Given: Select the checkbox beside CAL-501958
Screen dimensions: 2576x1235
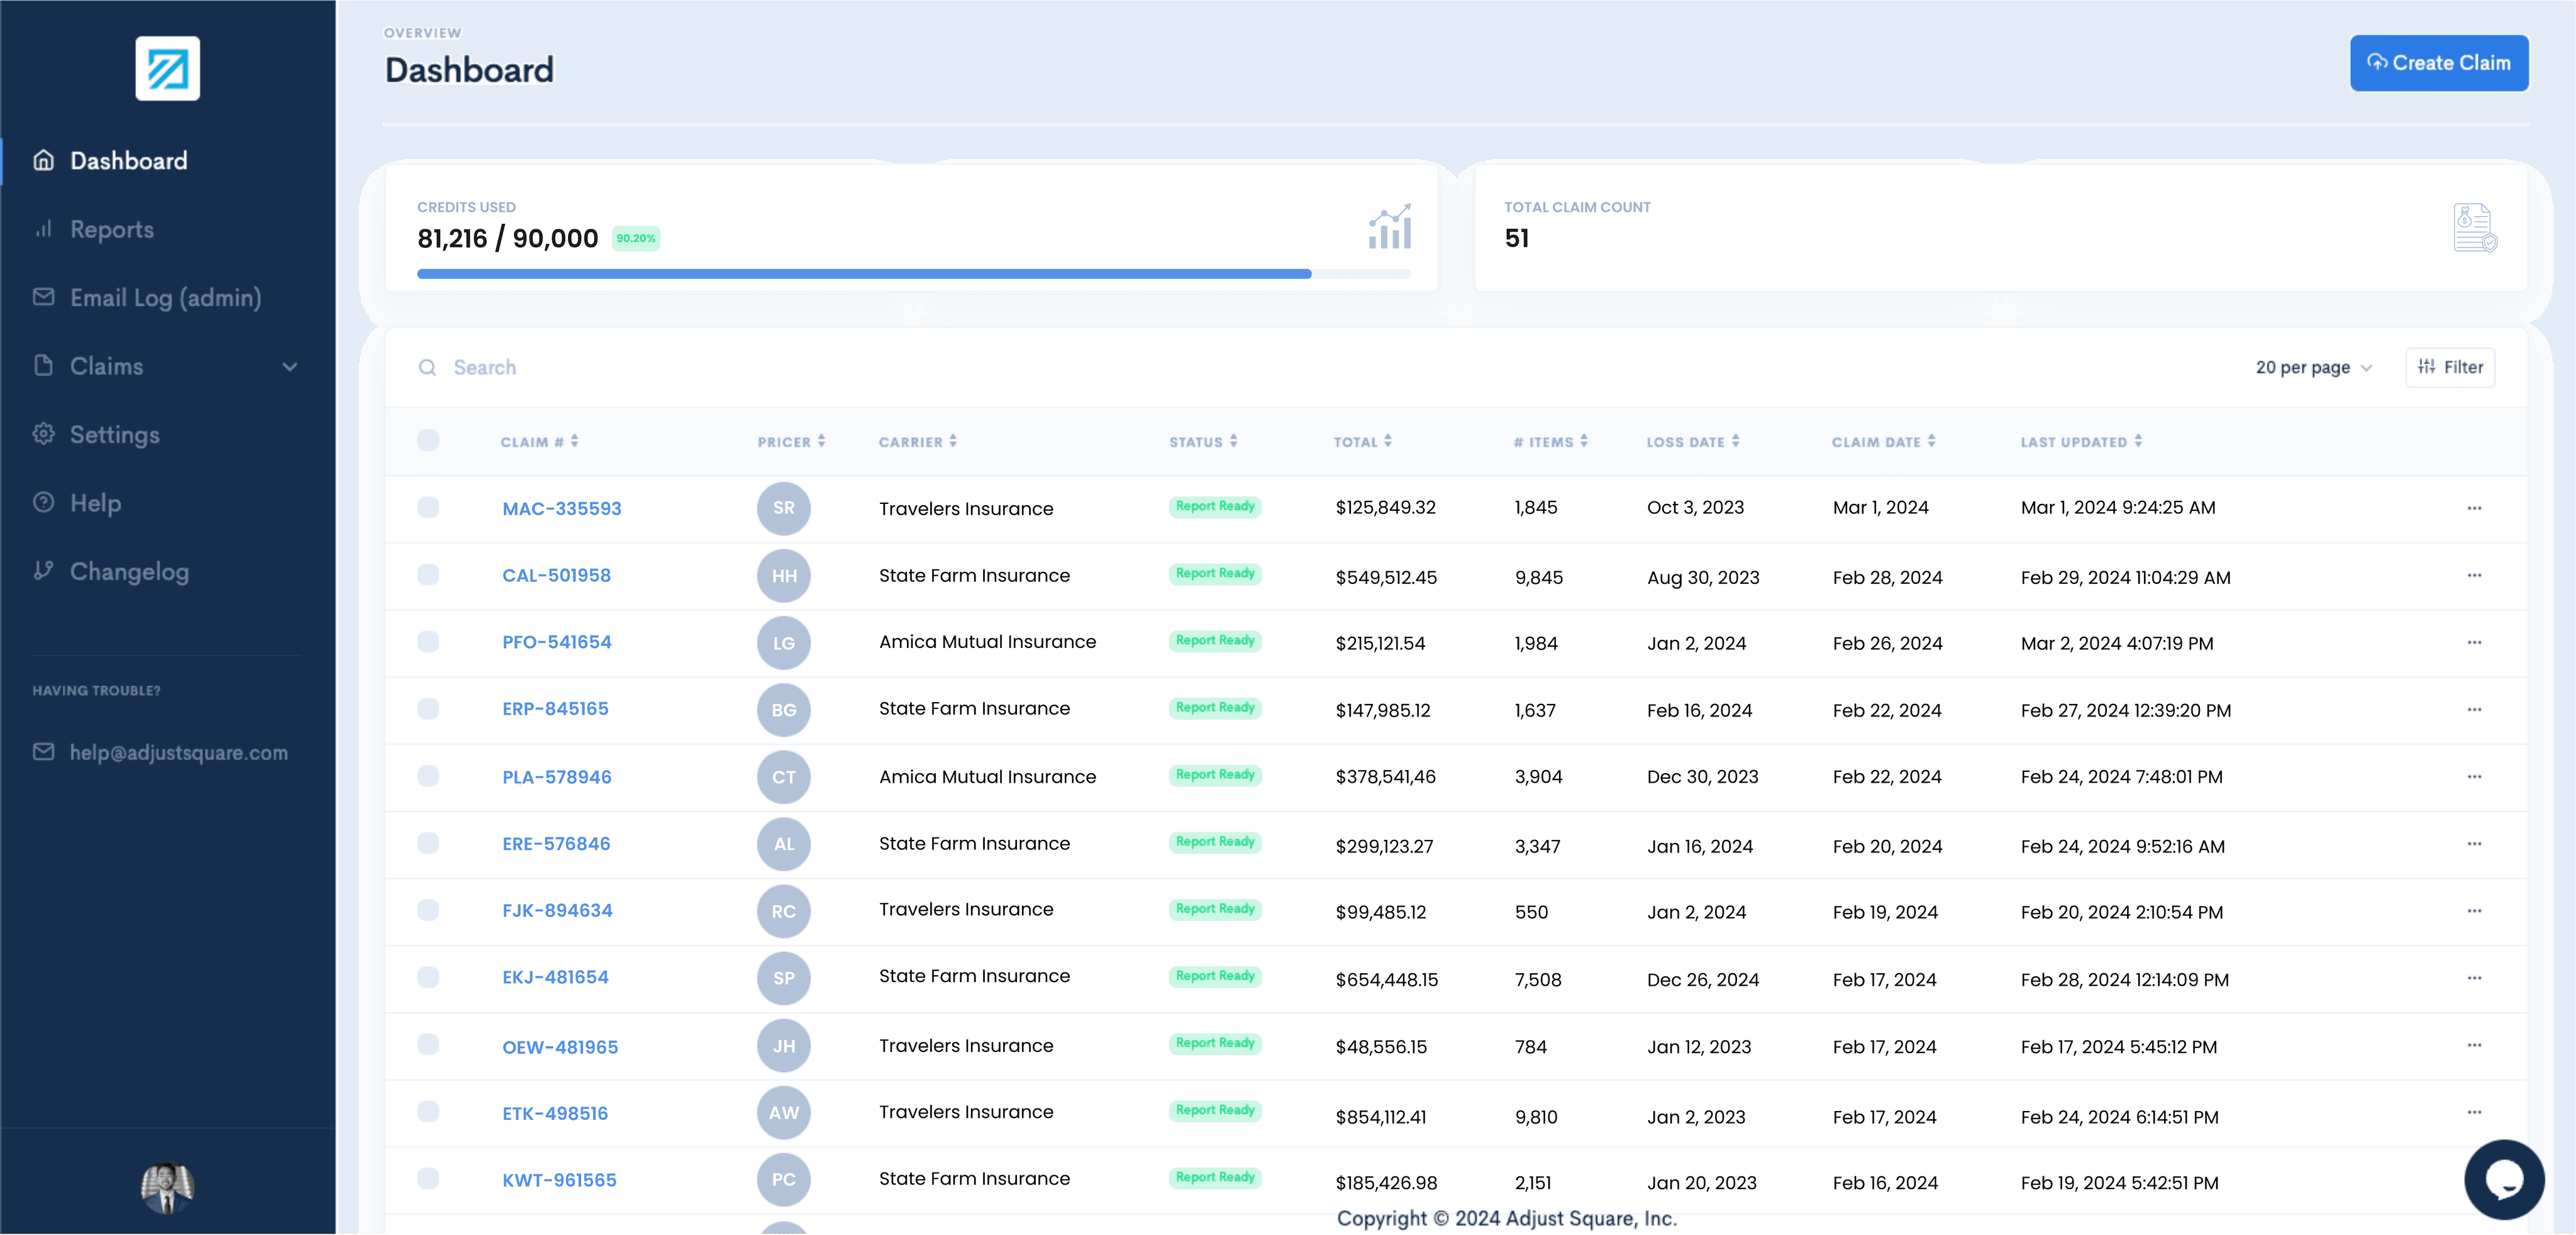Looking at the screenshot, I should click(x=428, y=576).
